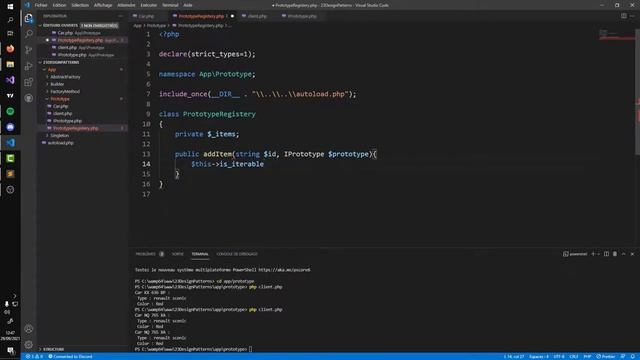Open the Search view in activity bar
Viewport: 640px width, 360px height.
[29, 34]
